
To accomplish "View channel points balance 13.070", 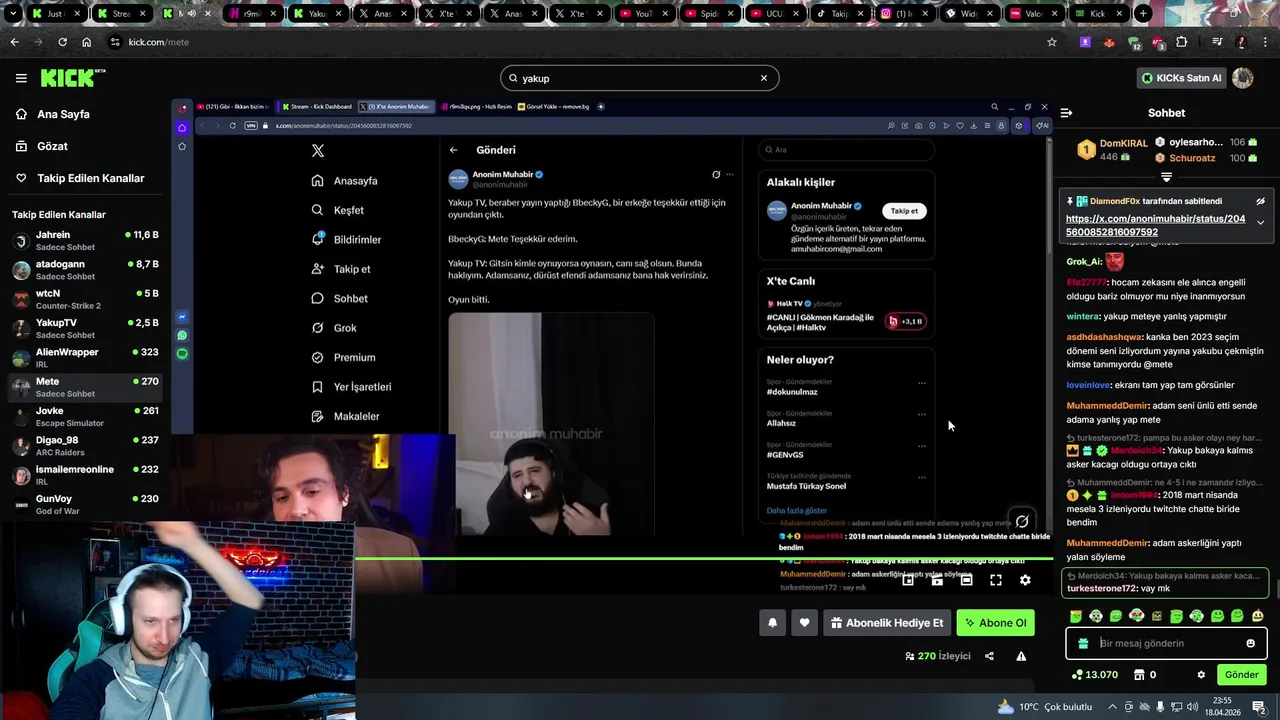I will pyautogui.click(x=1094, y=675).
